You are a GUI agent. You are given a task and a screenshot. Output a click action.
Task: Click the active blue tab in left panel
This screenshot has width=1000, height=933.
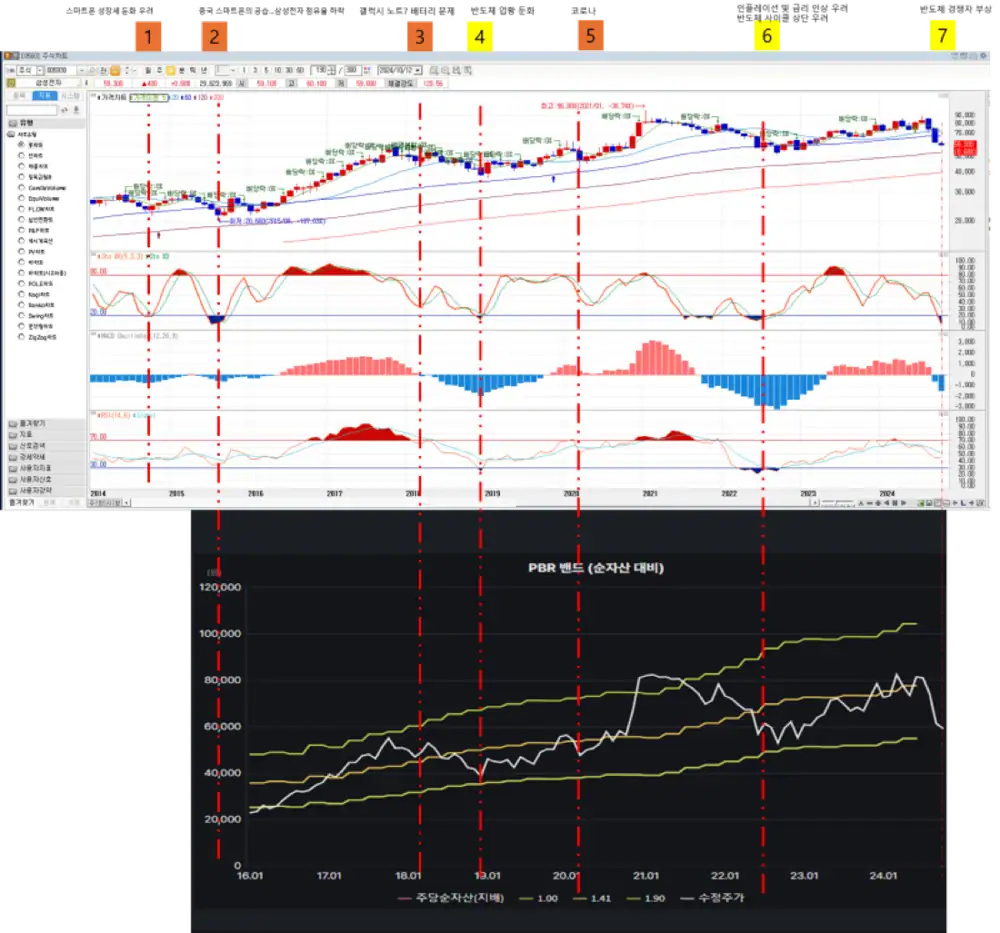click(x=45, y=96)
